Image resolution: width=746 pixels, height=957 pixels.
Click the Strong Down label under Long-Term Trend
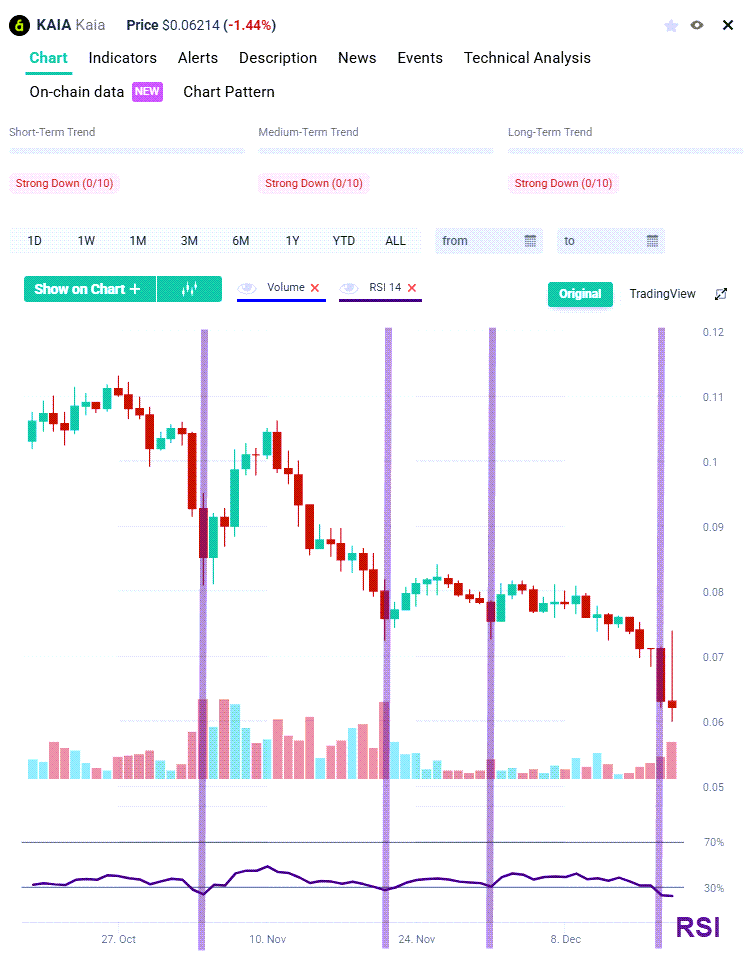coord(563,184)
